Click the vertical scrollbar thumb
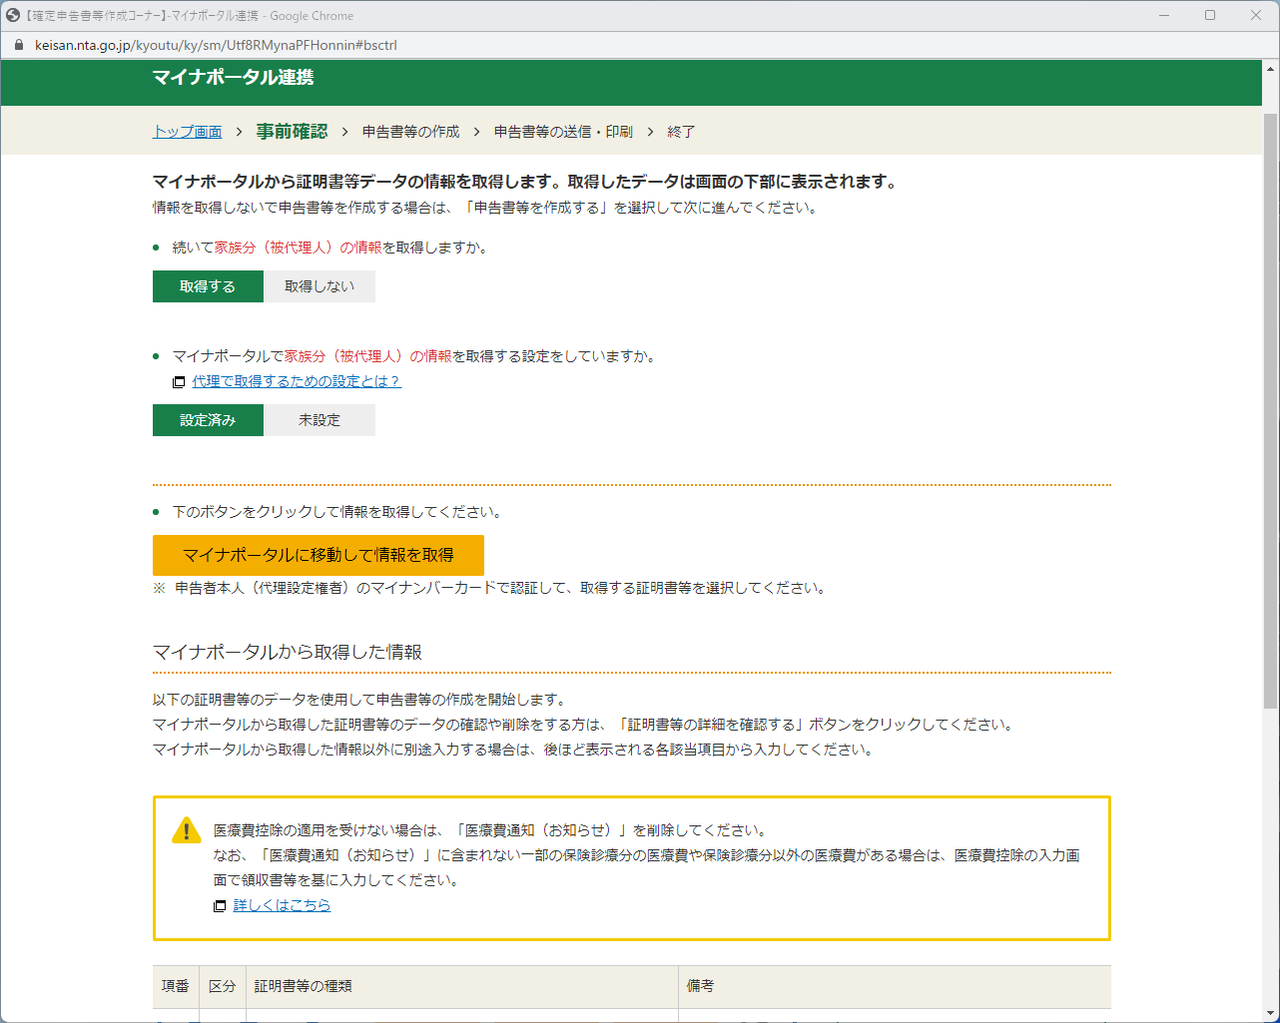Screen dimensions: 1280x1023 click(1271, 410)
